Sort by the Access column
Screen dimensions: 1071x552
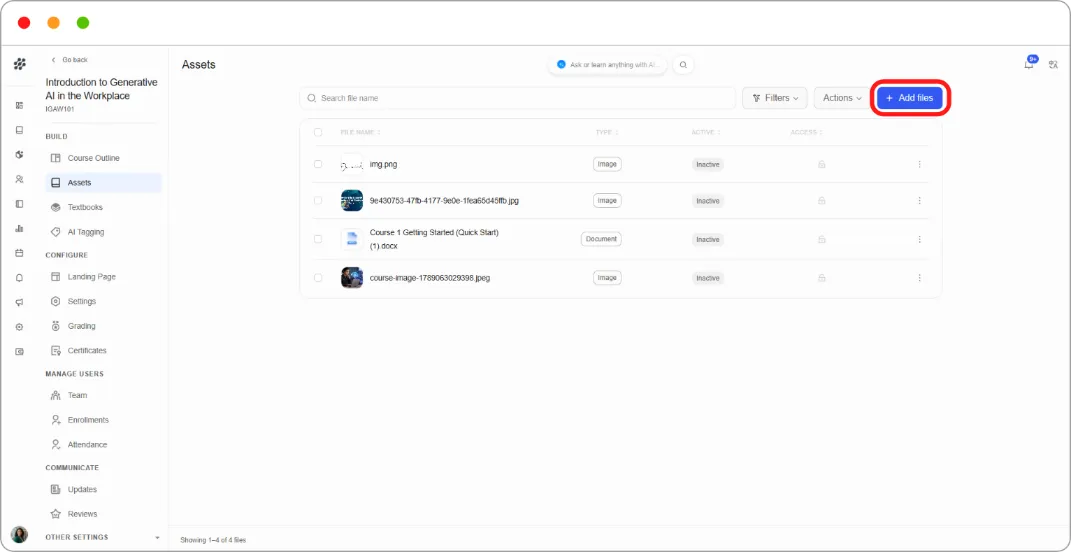(x=806, y=133)
